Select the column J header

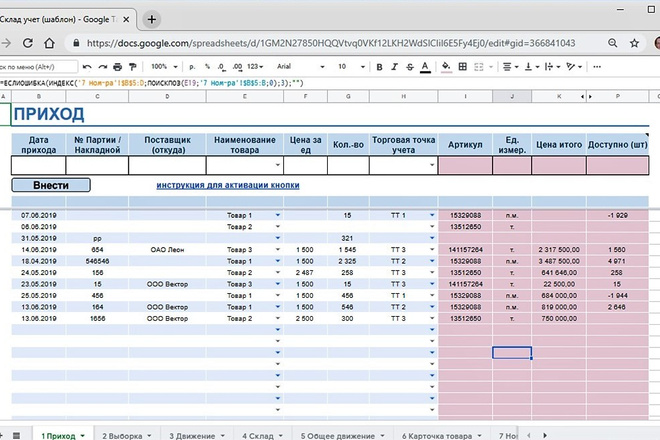pos(512,96)
